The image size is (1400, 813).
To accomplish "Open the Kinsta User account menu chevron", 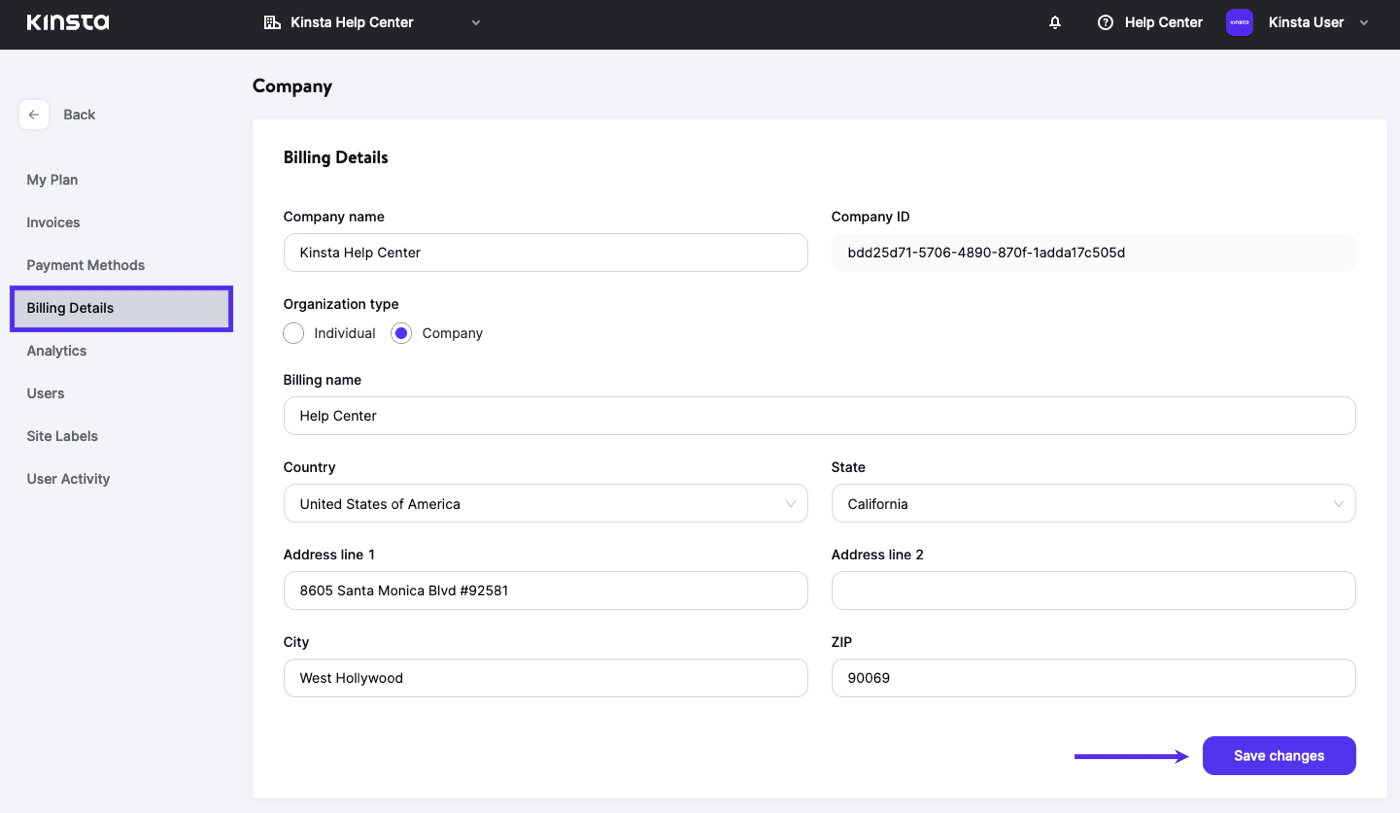I will point(1364,22).
